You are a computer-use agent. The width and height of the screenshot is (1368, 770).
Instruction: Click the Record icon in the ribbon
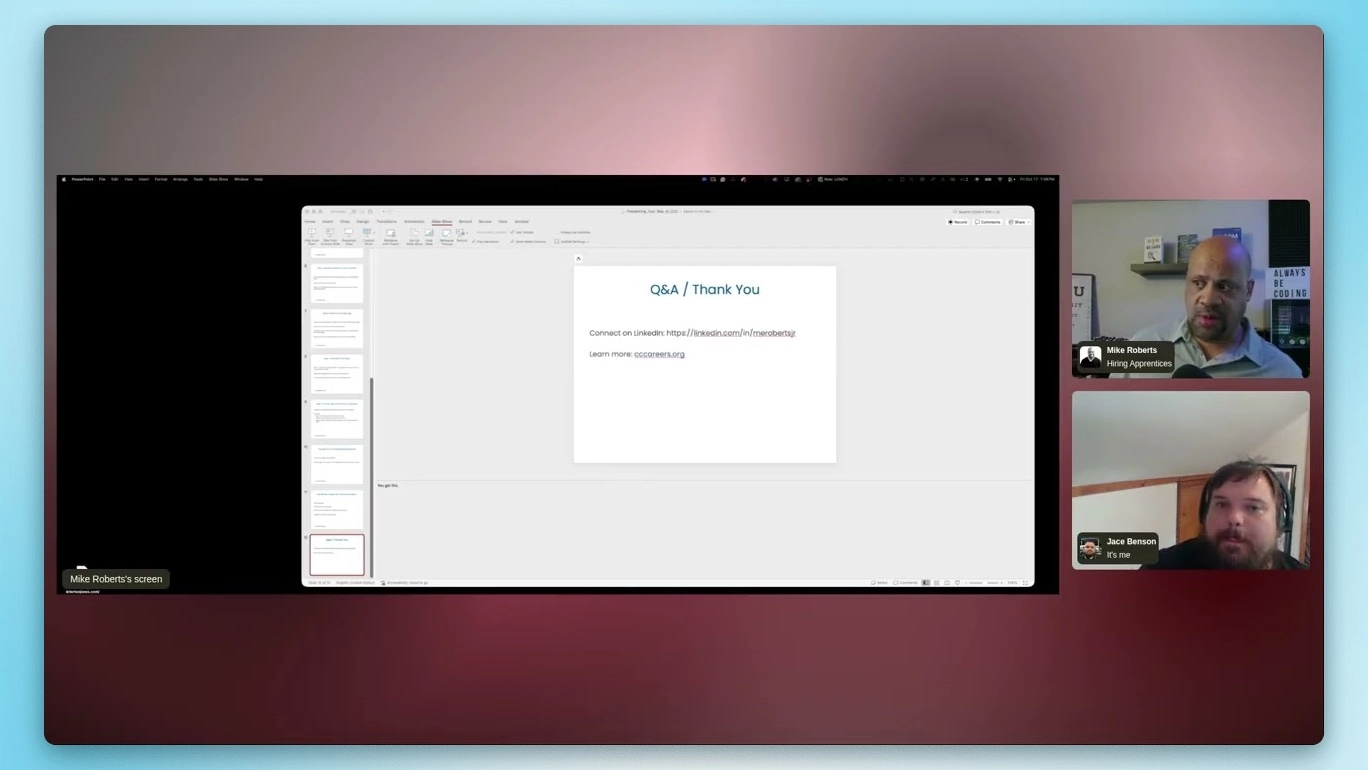tap(462, 232)
